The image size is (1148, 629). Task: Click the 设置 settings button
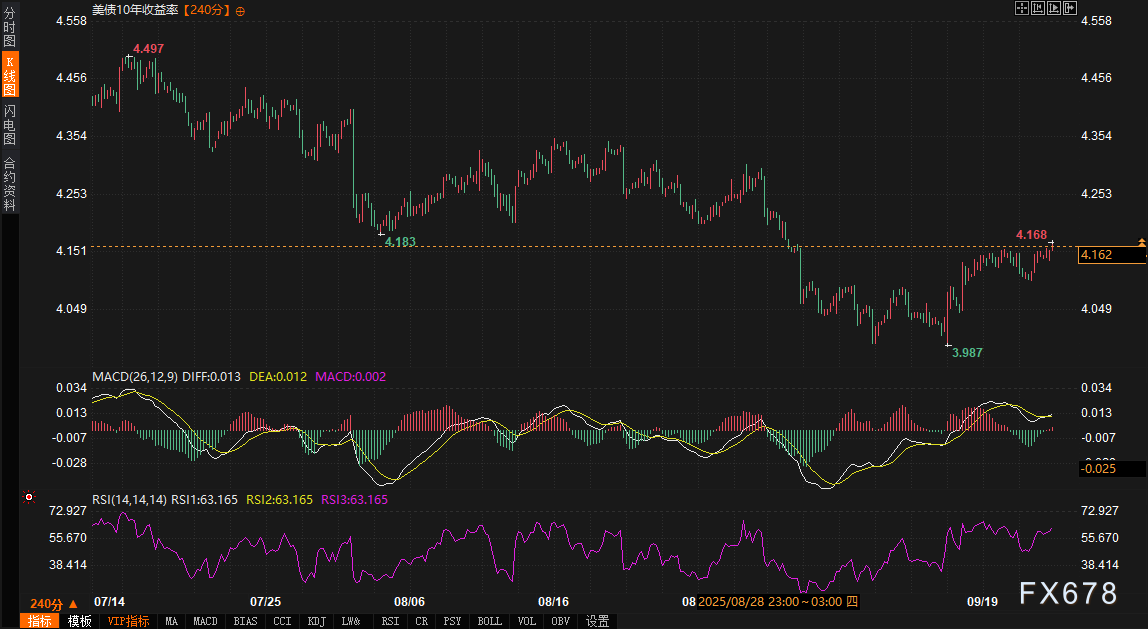[597, 621]
